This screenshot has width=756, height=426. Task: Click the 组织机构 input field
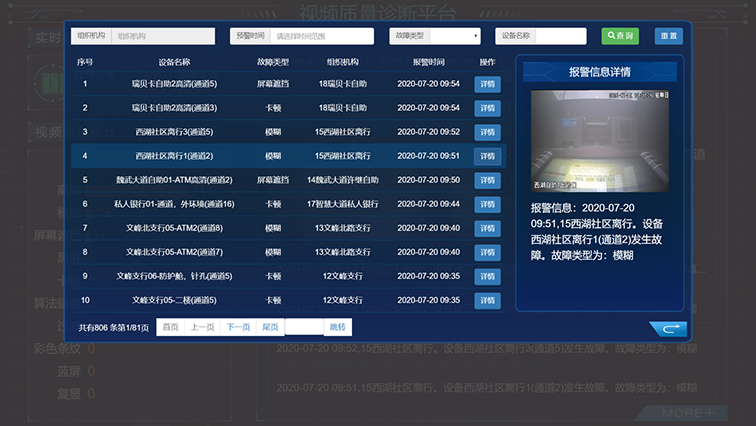pos(162,36)
